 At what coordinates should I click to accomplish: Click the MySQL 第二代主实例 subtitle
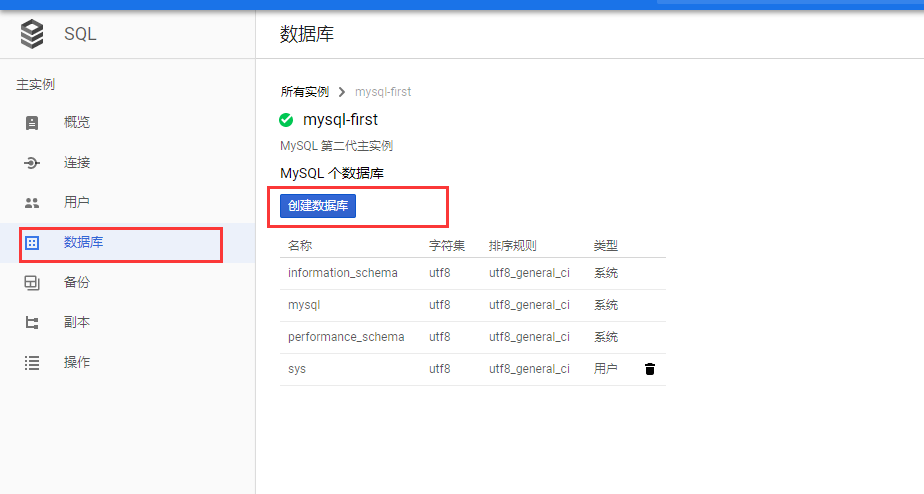coord(336,146)
